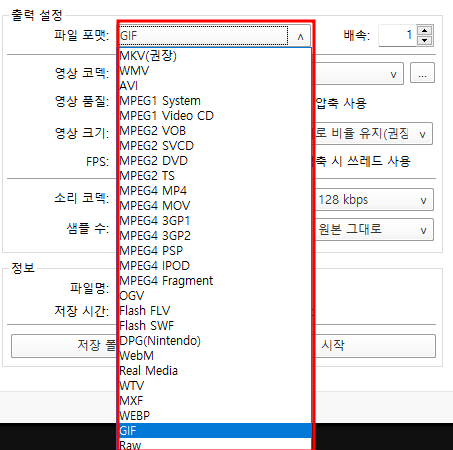Viewport: 453px width, 450px height.
Task: Select Flash SWF option
Action: (215, 326)
